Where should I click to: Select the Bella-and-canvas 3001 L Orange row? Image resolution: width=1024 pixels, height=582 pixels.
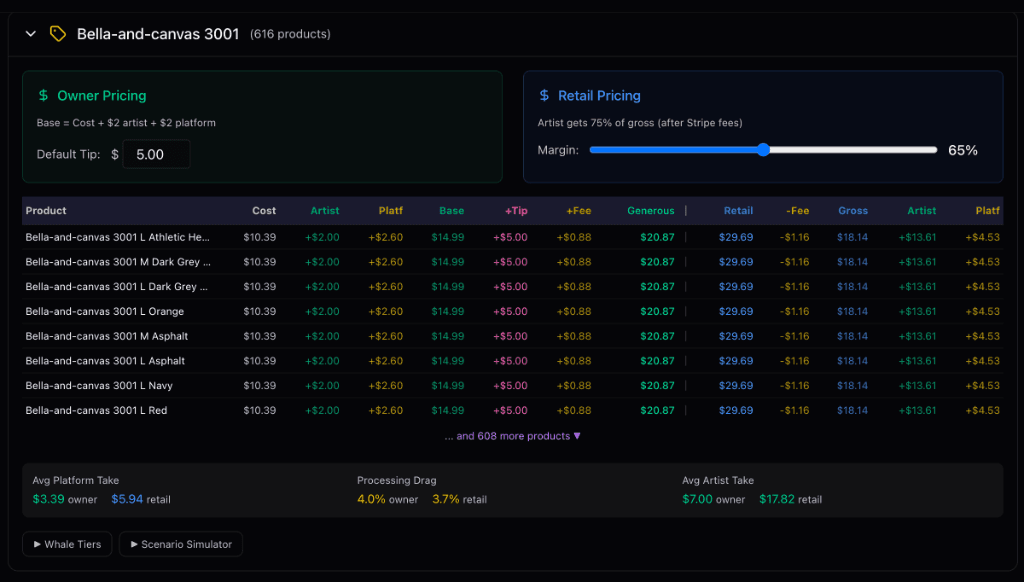coord(103,311)
